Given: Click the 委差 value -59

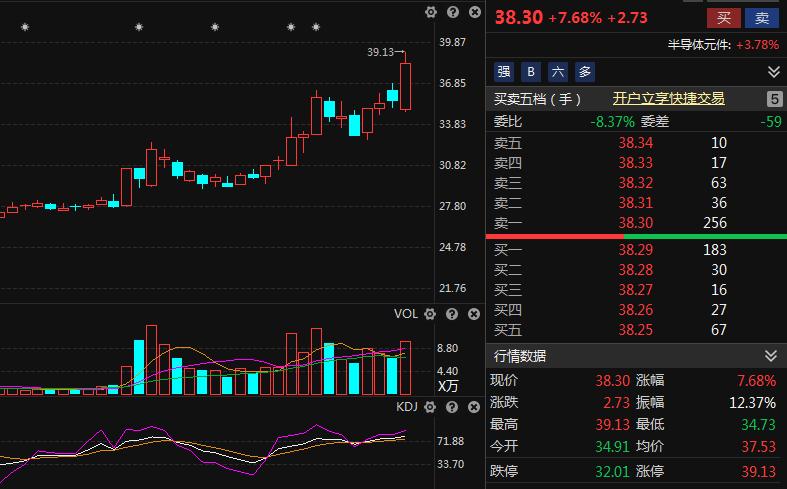Looking at the screenshot, I should click(x=771, y=121).
